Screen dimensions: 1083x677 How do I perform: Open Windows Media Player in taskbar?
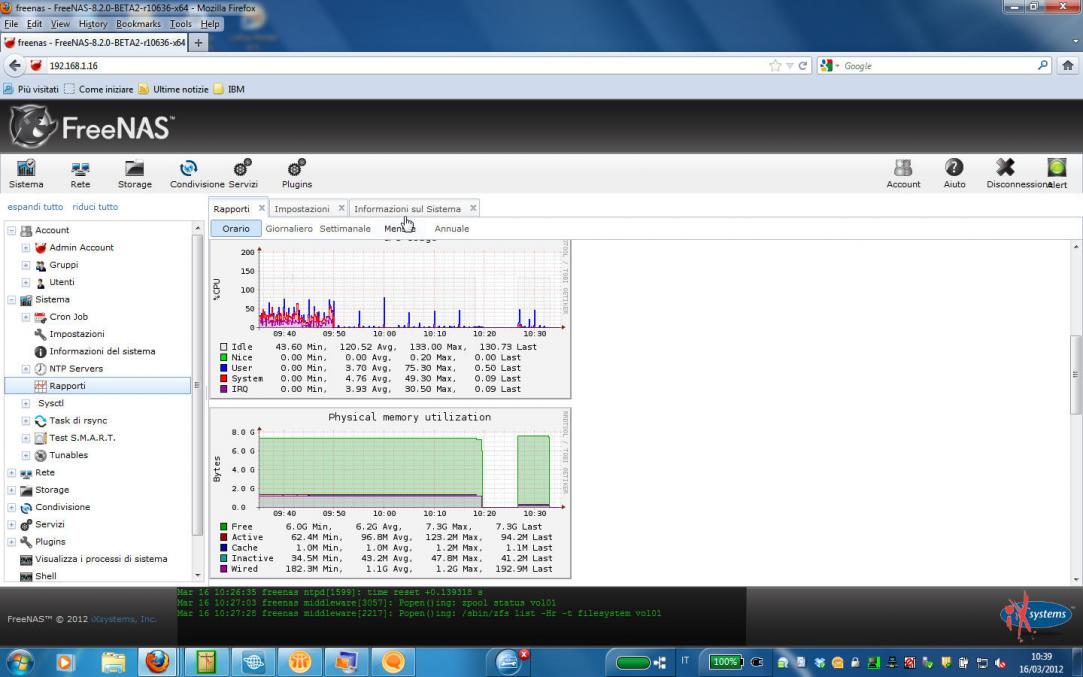(64, 662)
